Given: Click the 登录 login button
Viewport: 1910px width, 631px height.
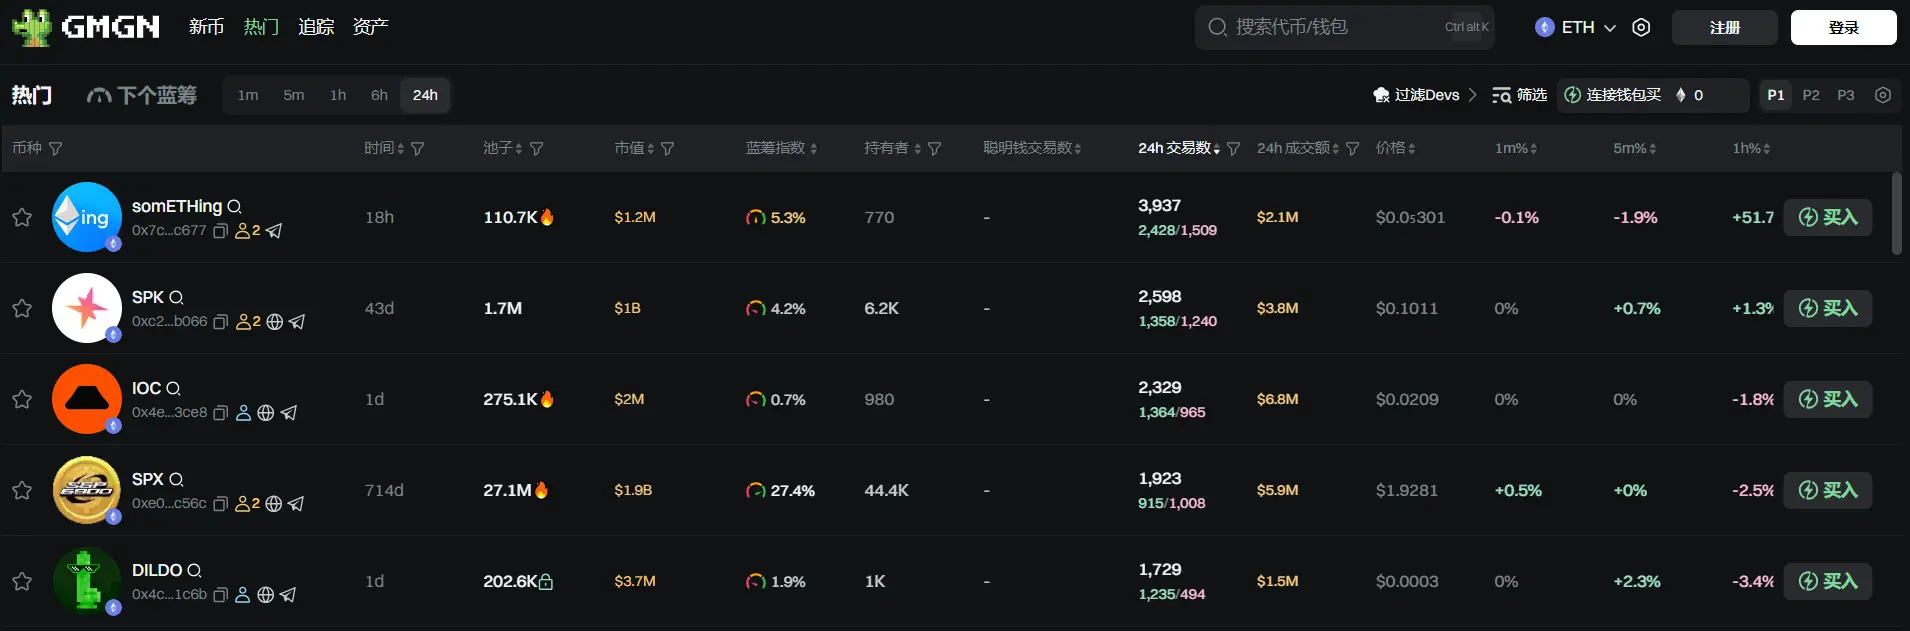Looking at the screenshot, I should pos(1842,28).
